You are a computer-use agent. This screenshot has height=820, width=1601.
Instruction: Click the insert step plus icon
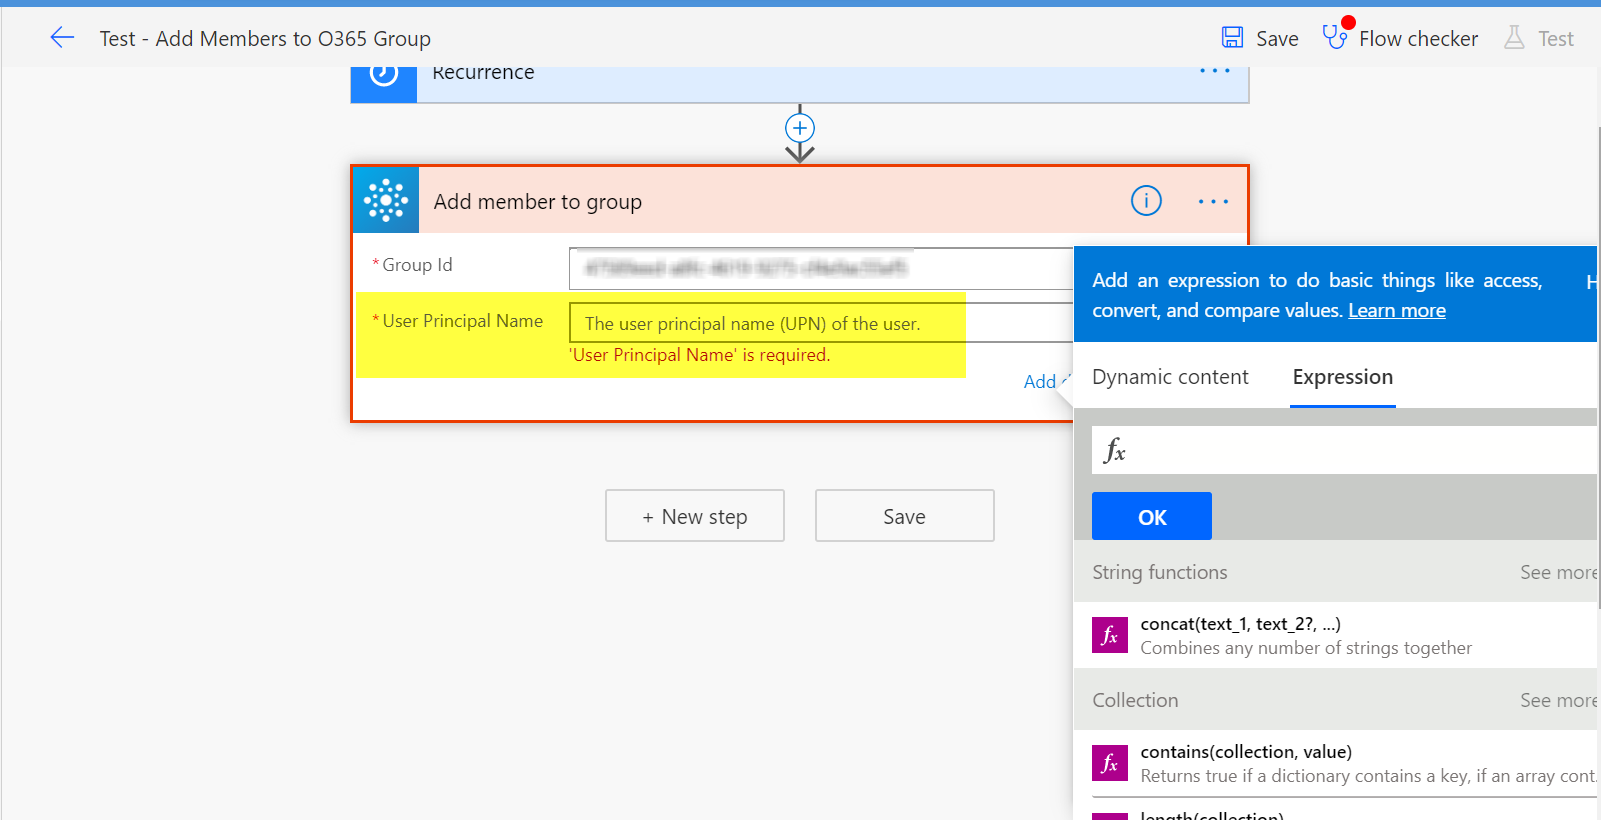pyautogui.click(x=800, y=128)
